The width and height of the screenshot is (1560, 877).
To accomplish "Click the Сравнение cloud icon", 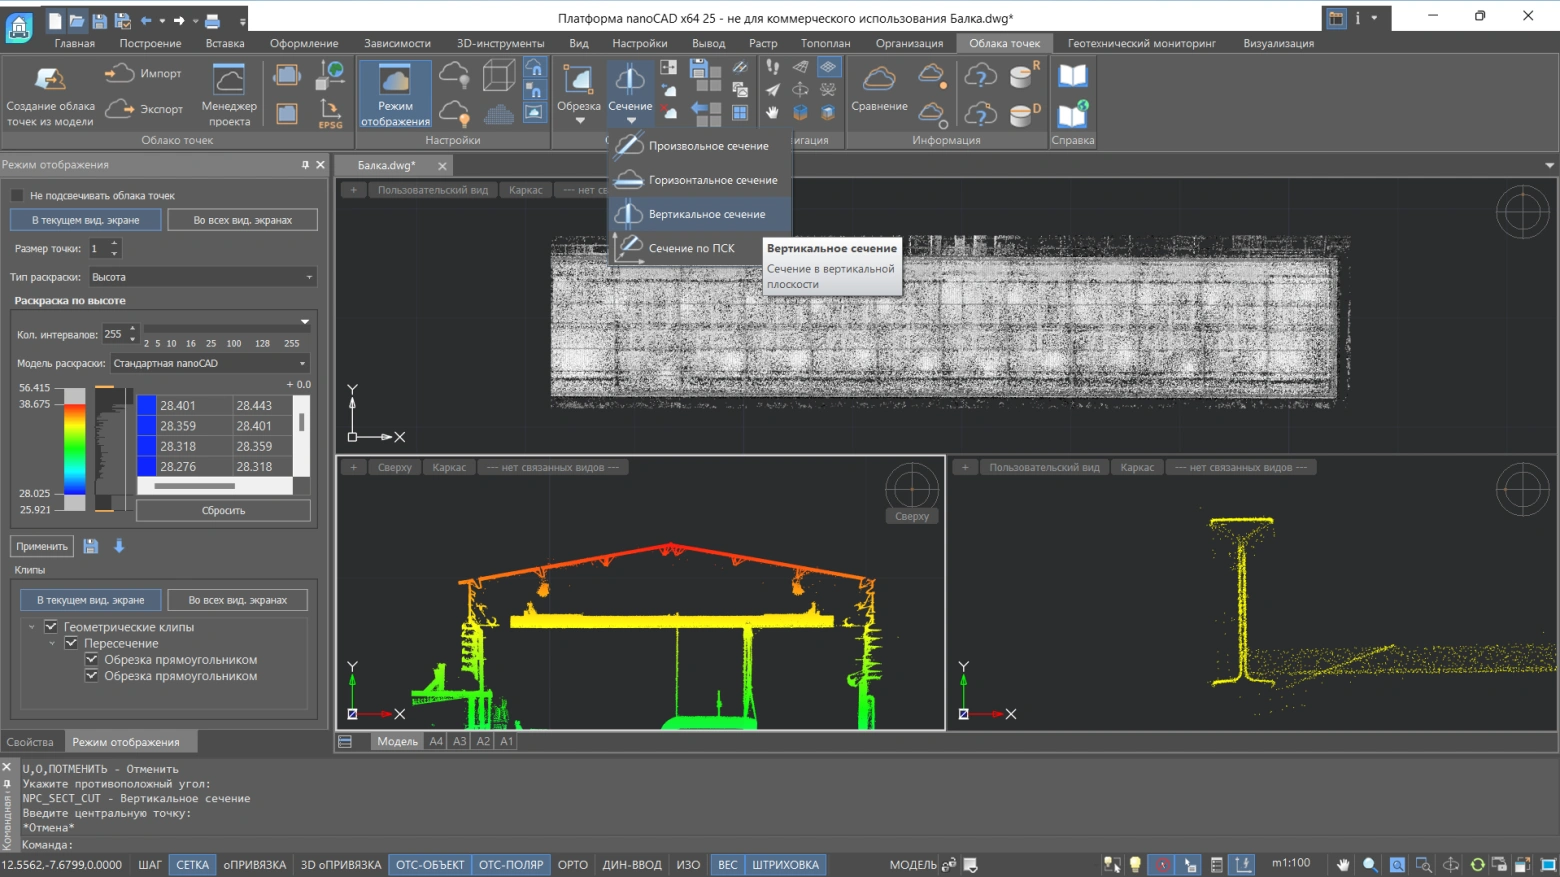I will (879, 80).
